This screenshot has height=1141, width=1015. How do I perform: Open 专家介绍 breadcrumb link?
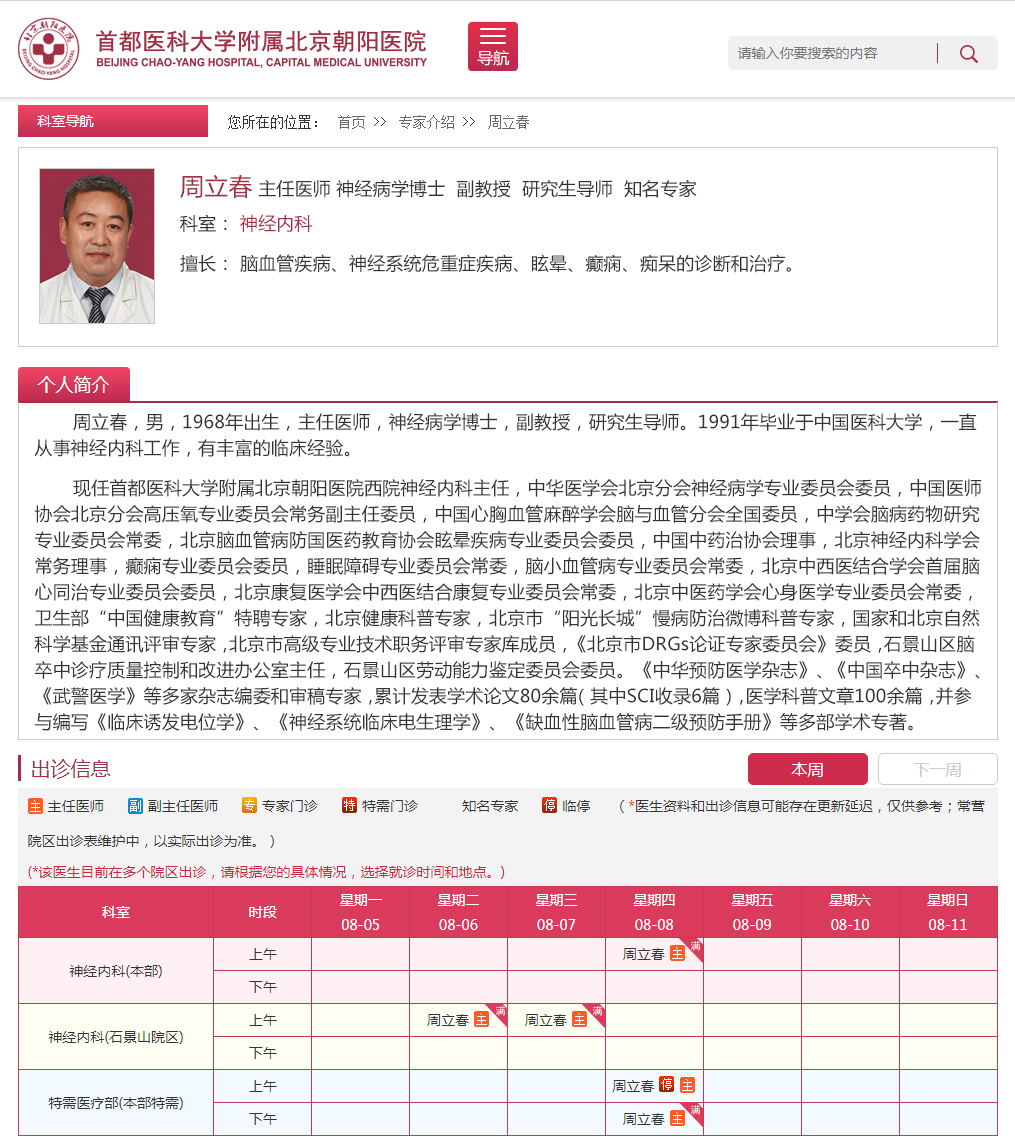click(426, 122)
